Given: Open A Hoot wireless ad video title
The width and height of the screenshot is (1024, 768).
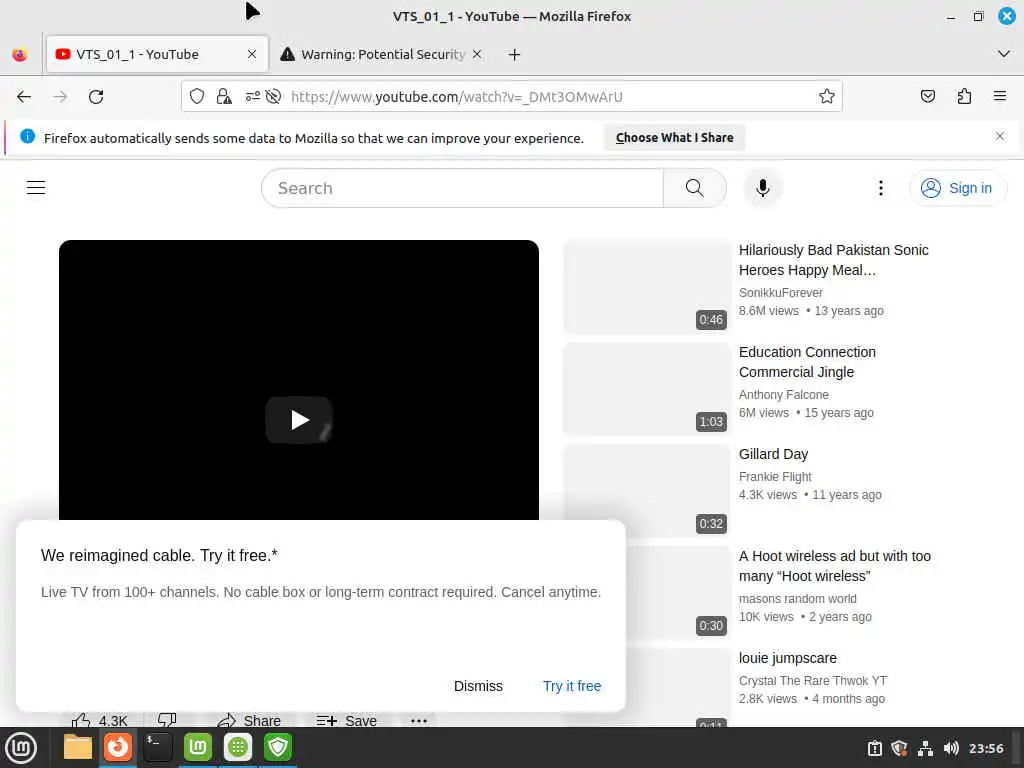Looking at the screenshot, I should coord(835,566).
